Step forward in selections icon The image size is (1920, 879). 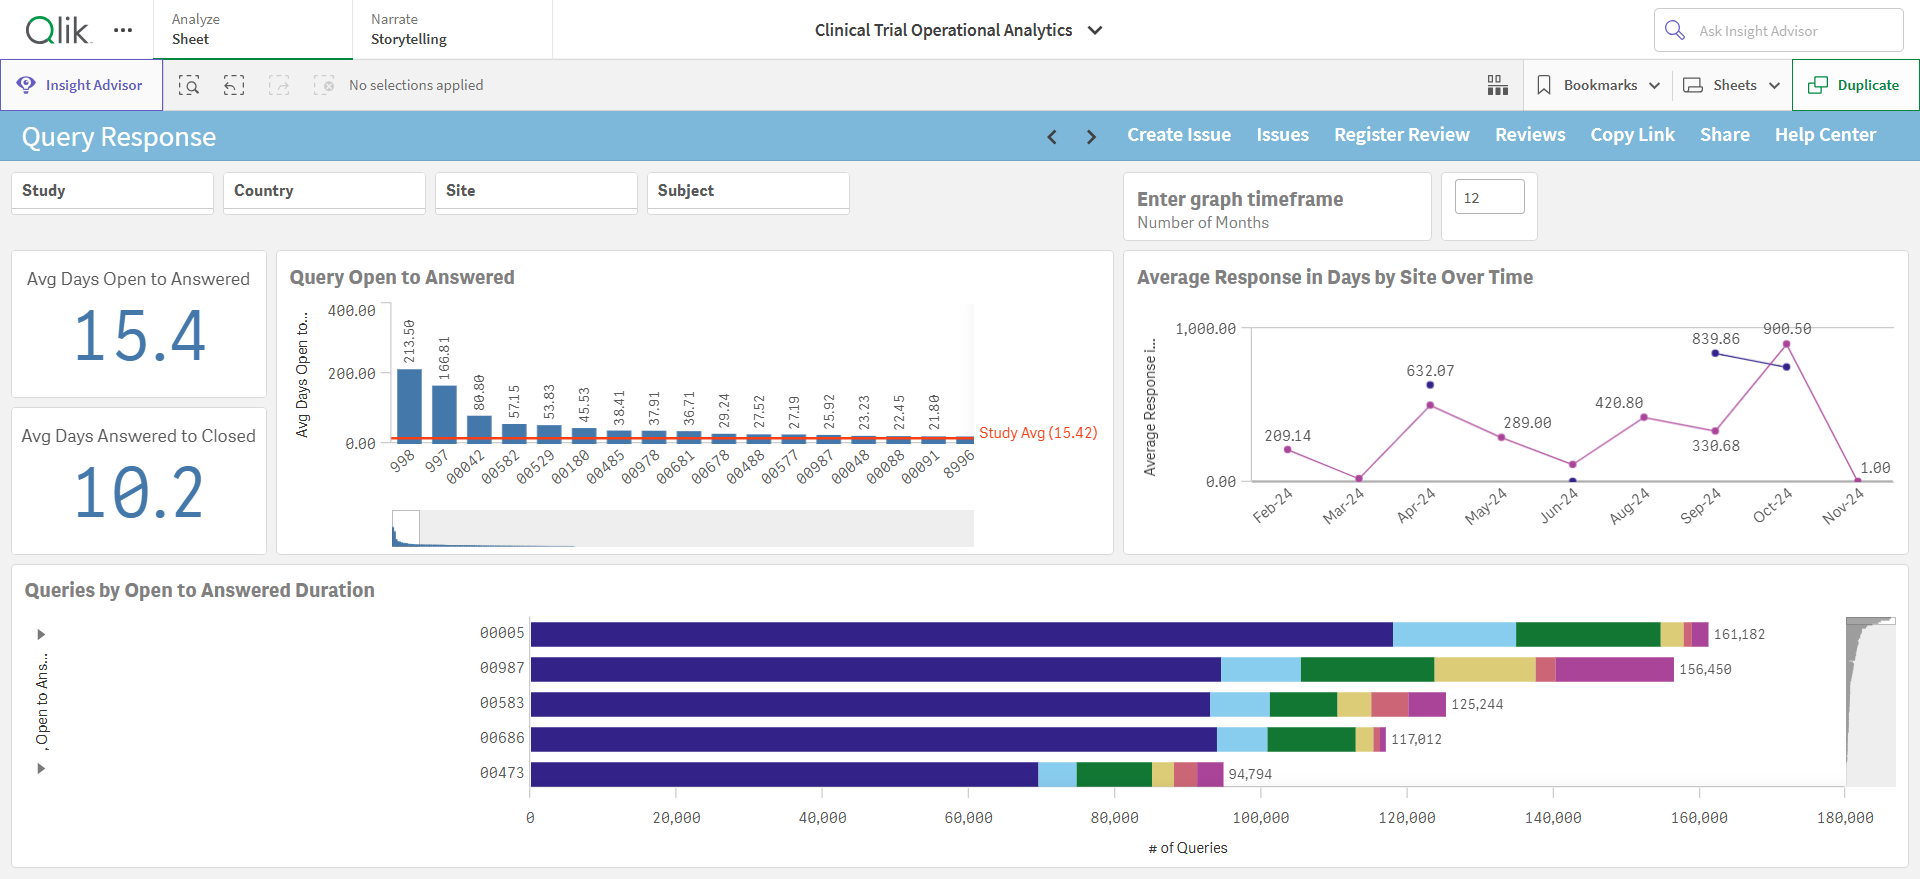[279, 85]
